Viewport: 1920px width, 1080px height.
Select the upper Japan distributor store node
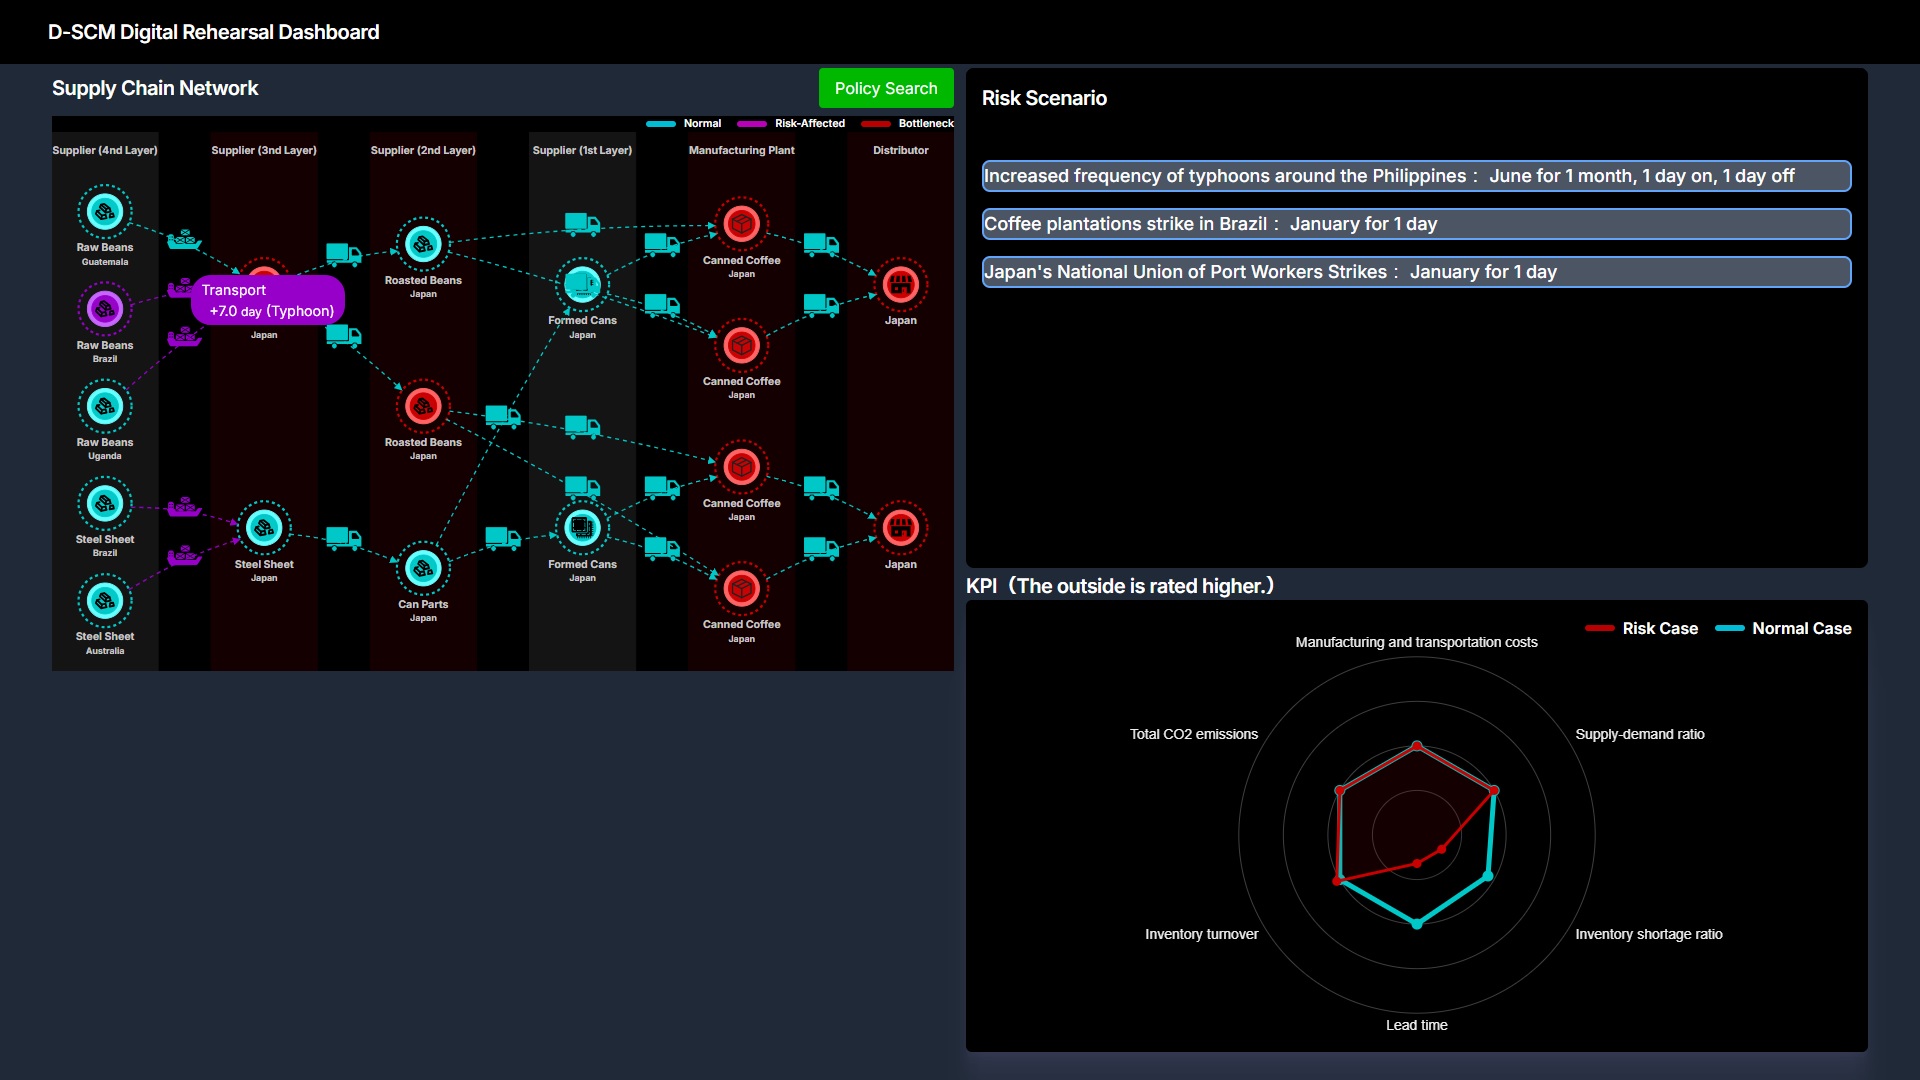pyautogui.click(x=900, y=284)
